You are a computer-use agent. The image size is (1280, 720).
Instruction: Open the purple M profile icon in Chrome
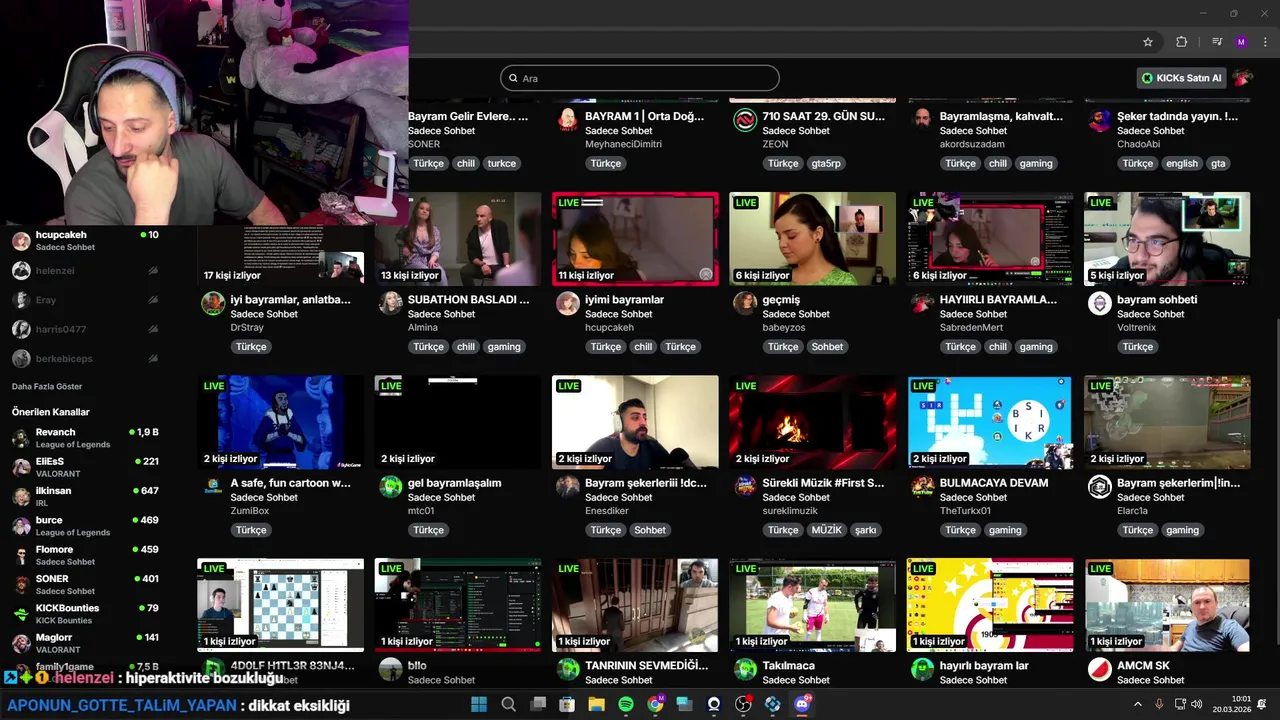[1241, 42]
